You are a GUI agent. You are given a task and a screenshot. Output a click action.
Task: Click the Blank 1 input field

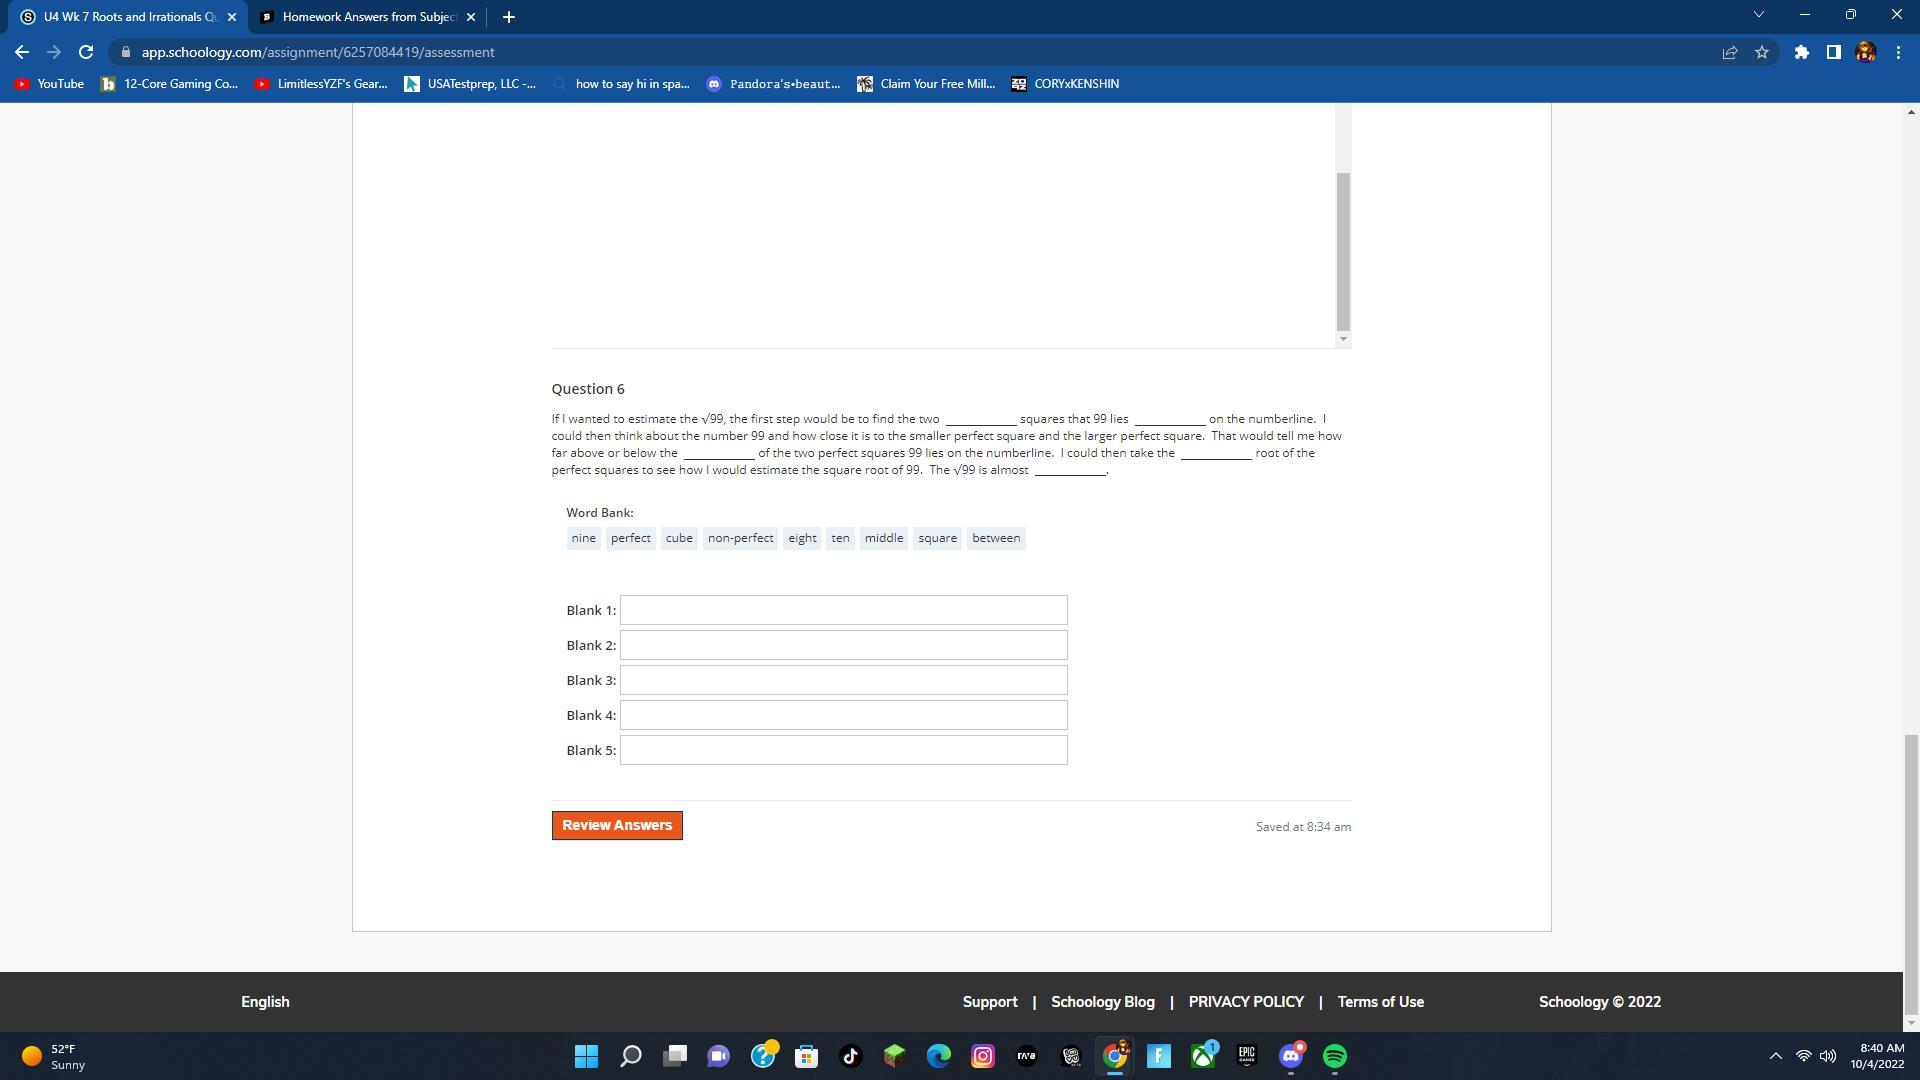pos(843,610)
